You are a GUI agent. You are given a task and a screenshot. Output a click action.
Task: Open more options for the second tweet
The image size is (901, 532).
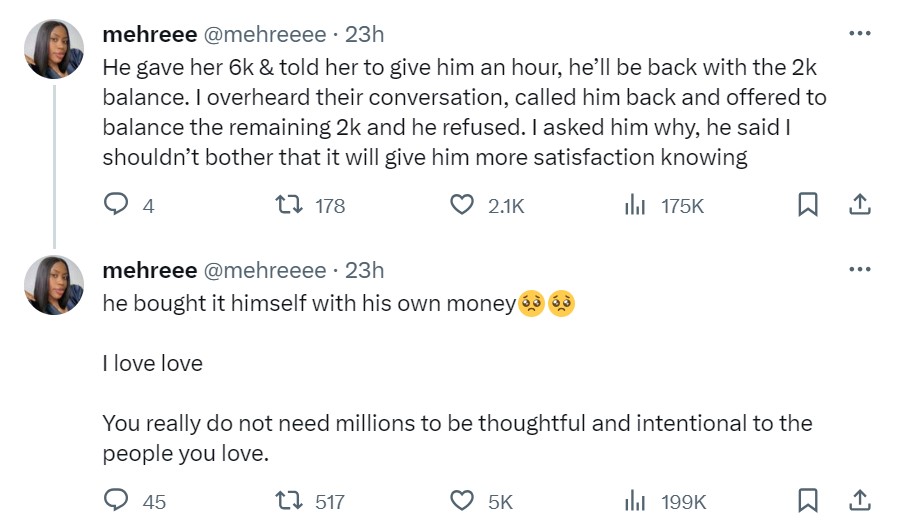tap(859, 270)
